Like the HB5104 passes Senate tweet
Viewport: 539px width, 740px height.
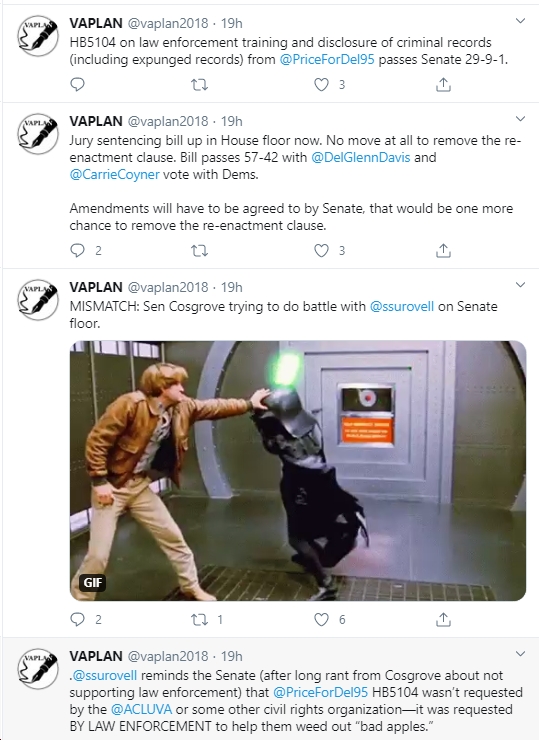click(x=321, y=84)
